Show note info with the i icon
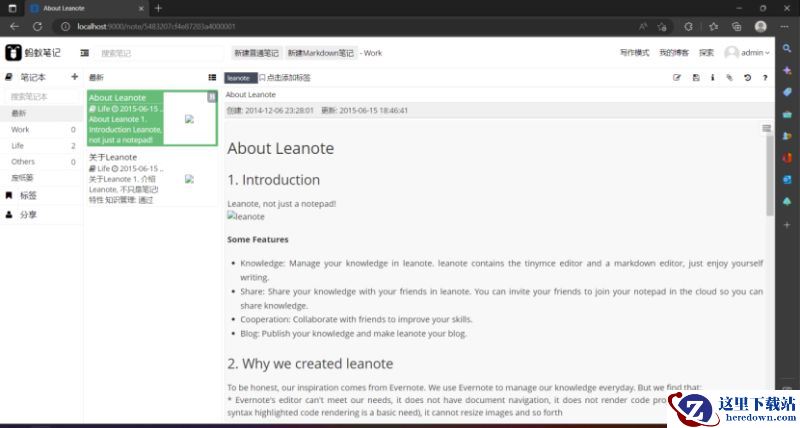Image resolution: width=800 pixels, height=428 pixels. point(712,78)
